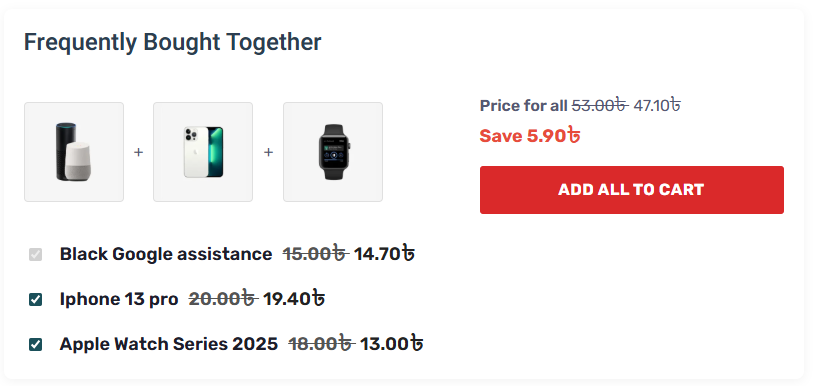
Task: Add all items to cart
Action: (x=632, y=190)
